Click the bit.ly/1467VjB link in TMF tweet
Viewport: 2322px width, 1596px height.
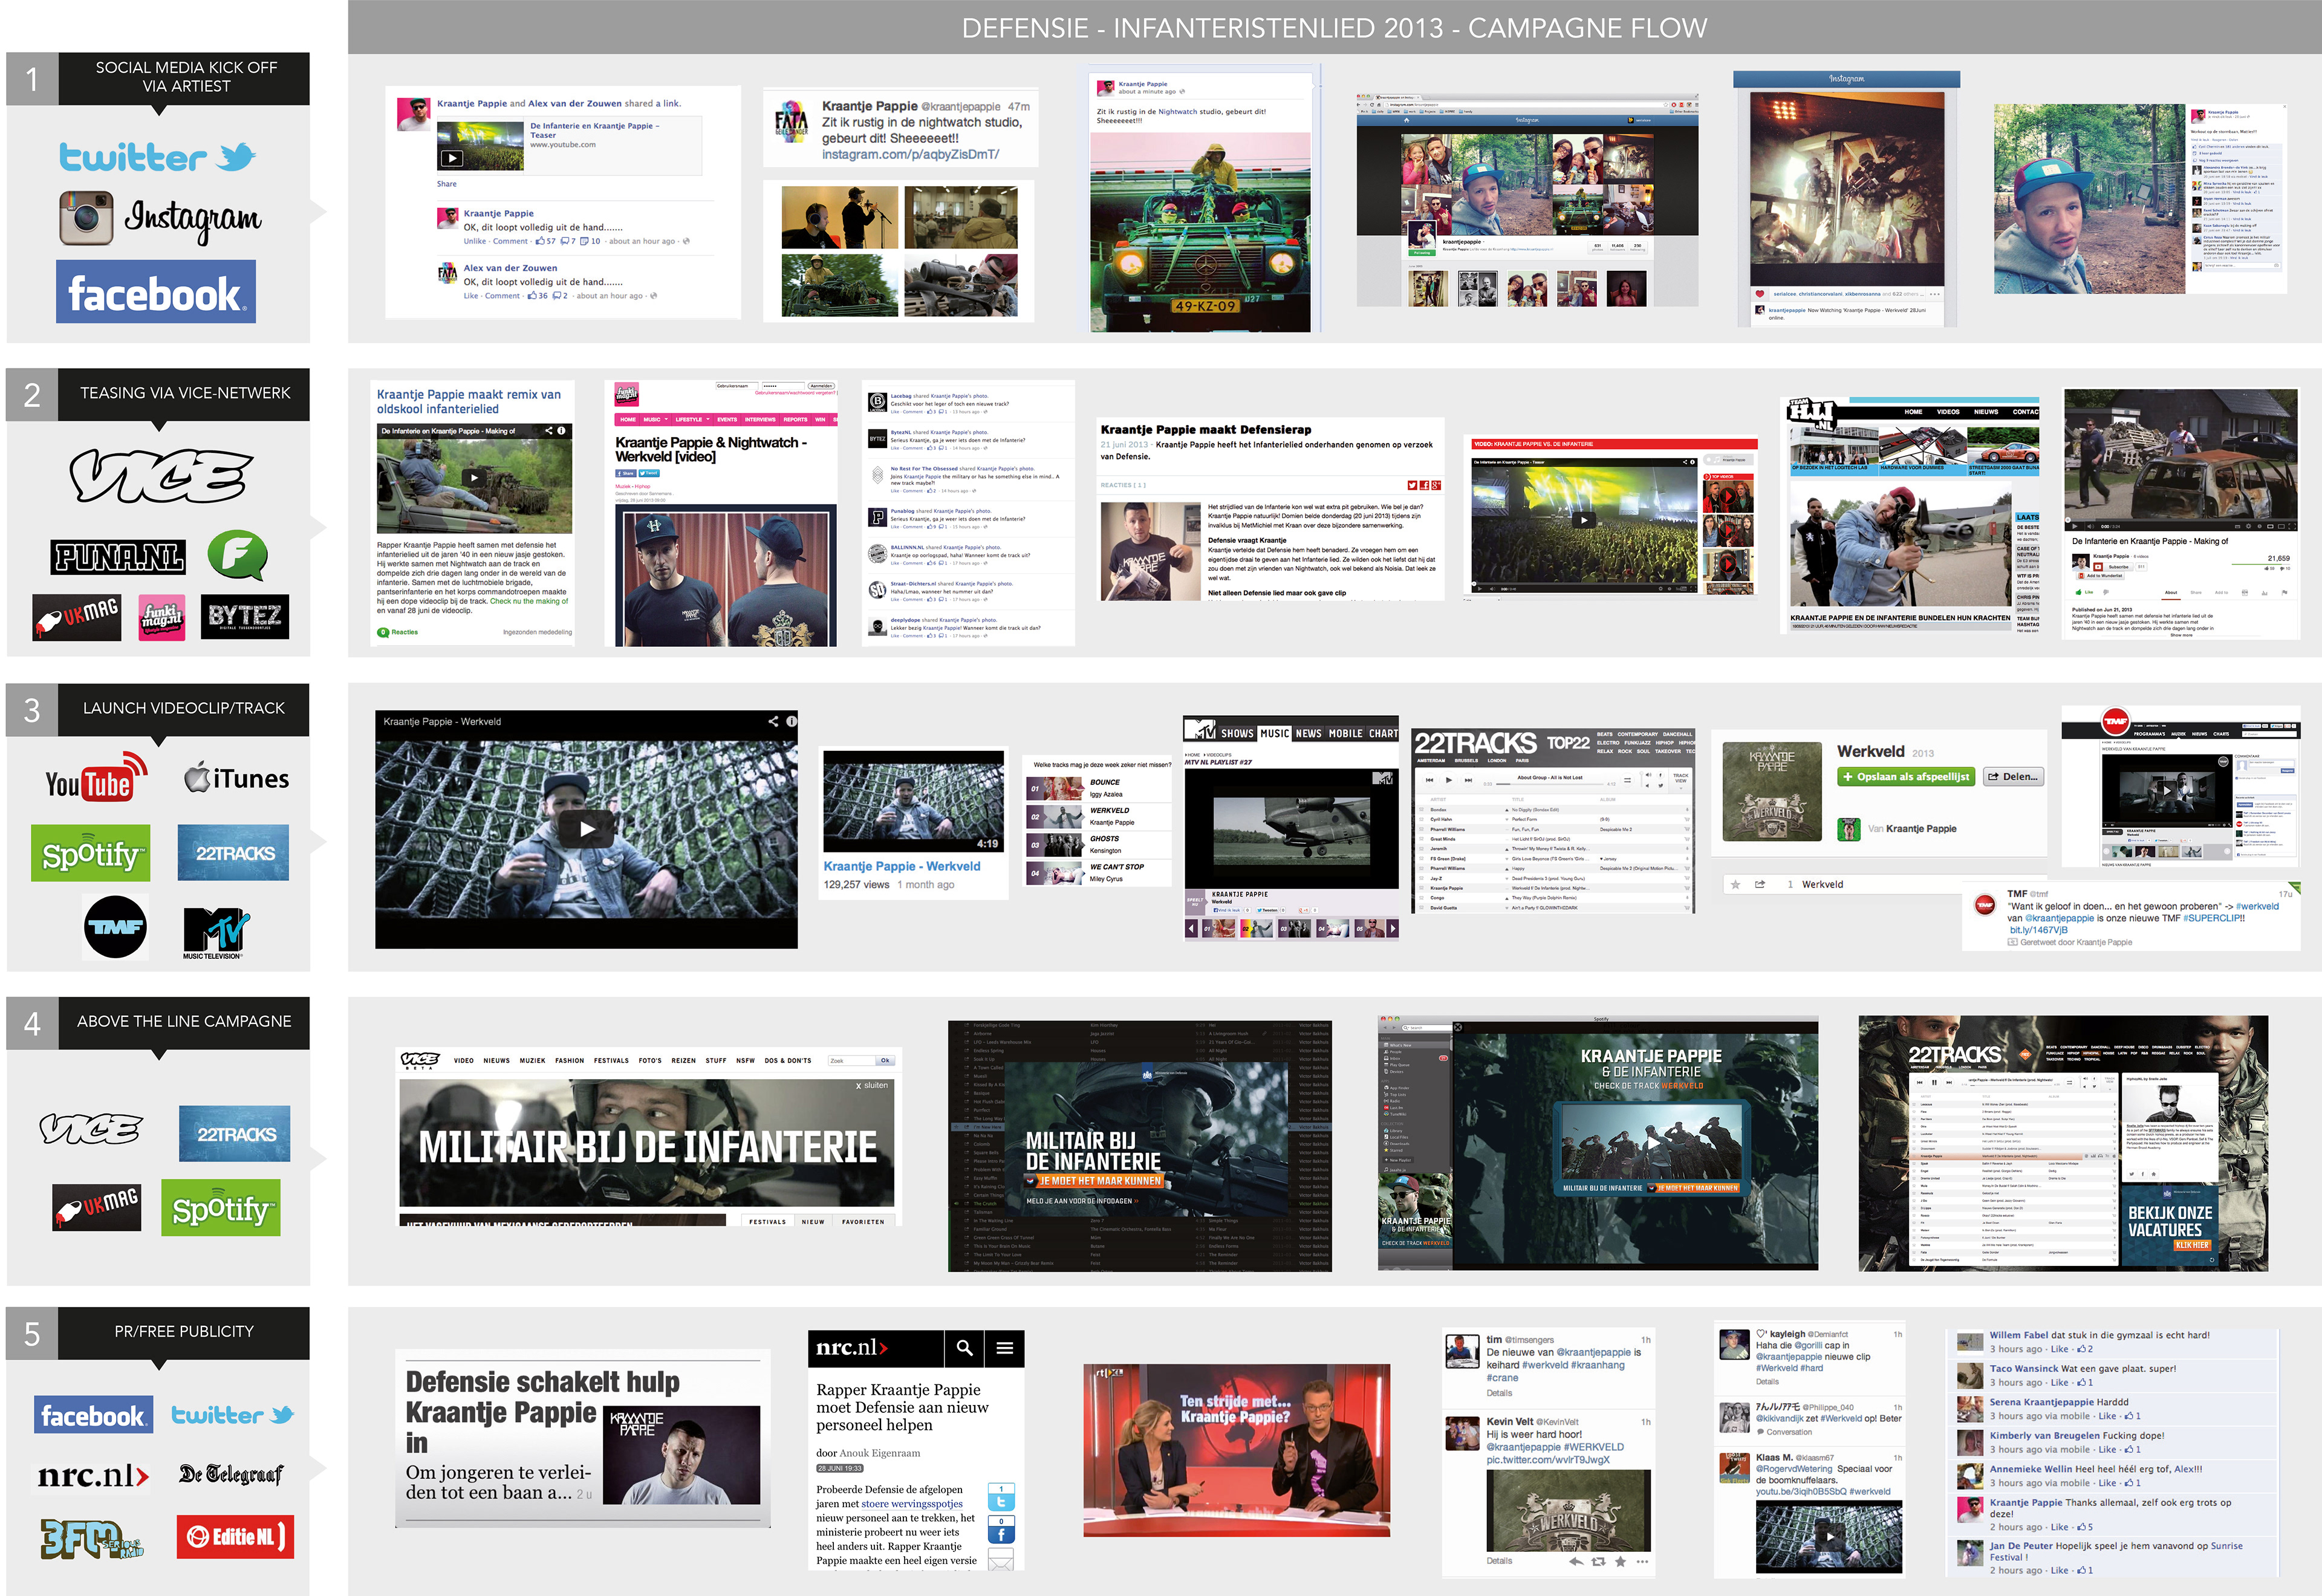[2038, 930]
